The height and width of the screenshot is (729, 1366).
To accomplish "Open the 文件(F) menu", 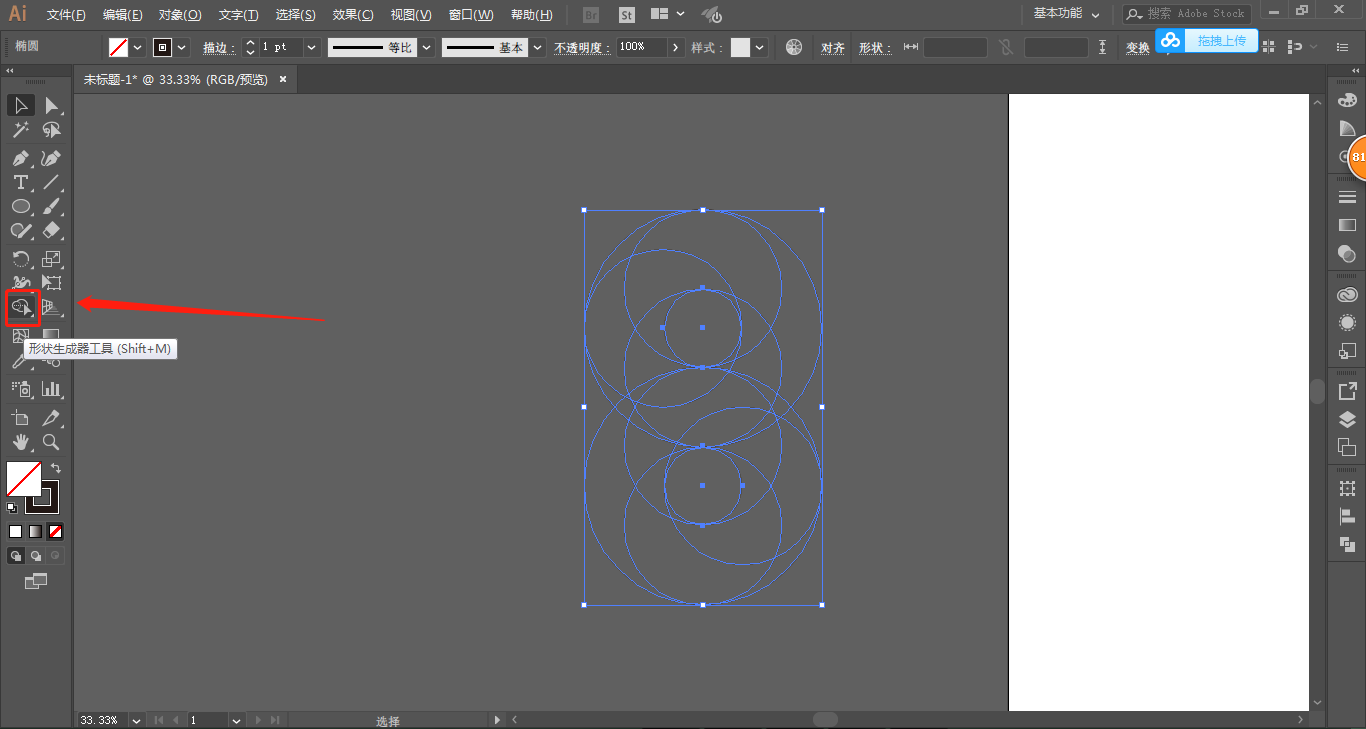I will [66, 15].
